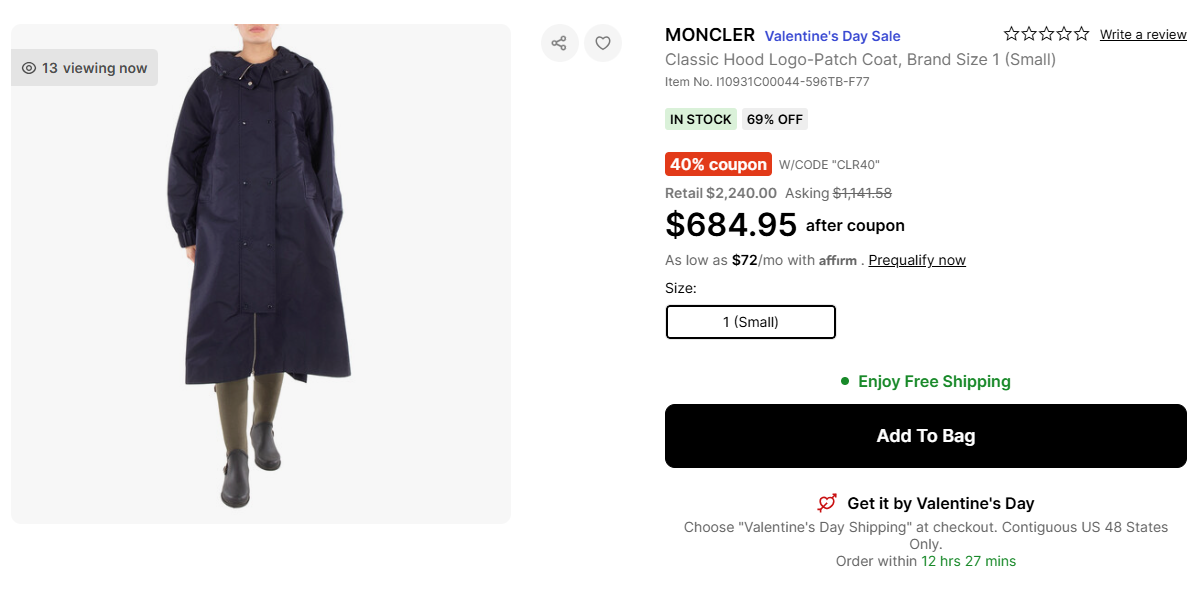Select size 1 (Small) option

coord(750,322)
